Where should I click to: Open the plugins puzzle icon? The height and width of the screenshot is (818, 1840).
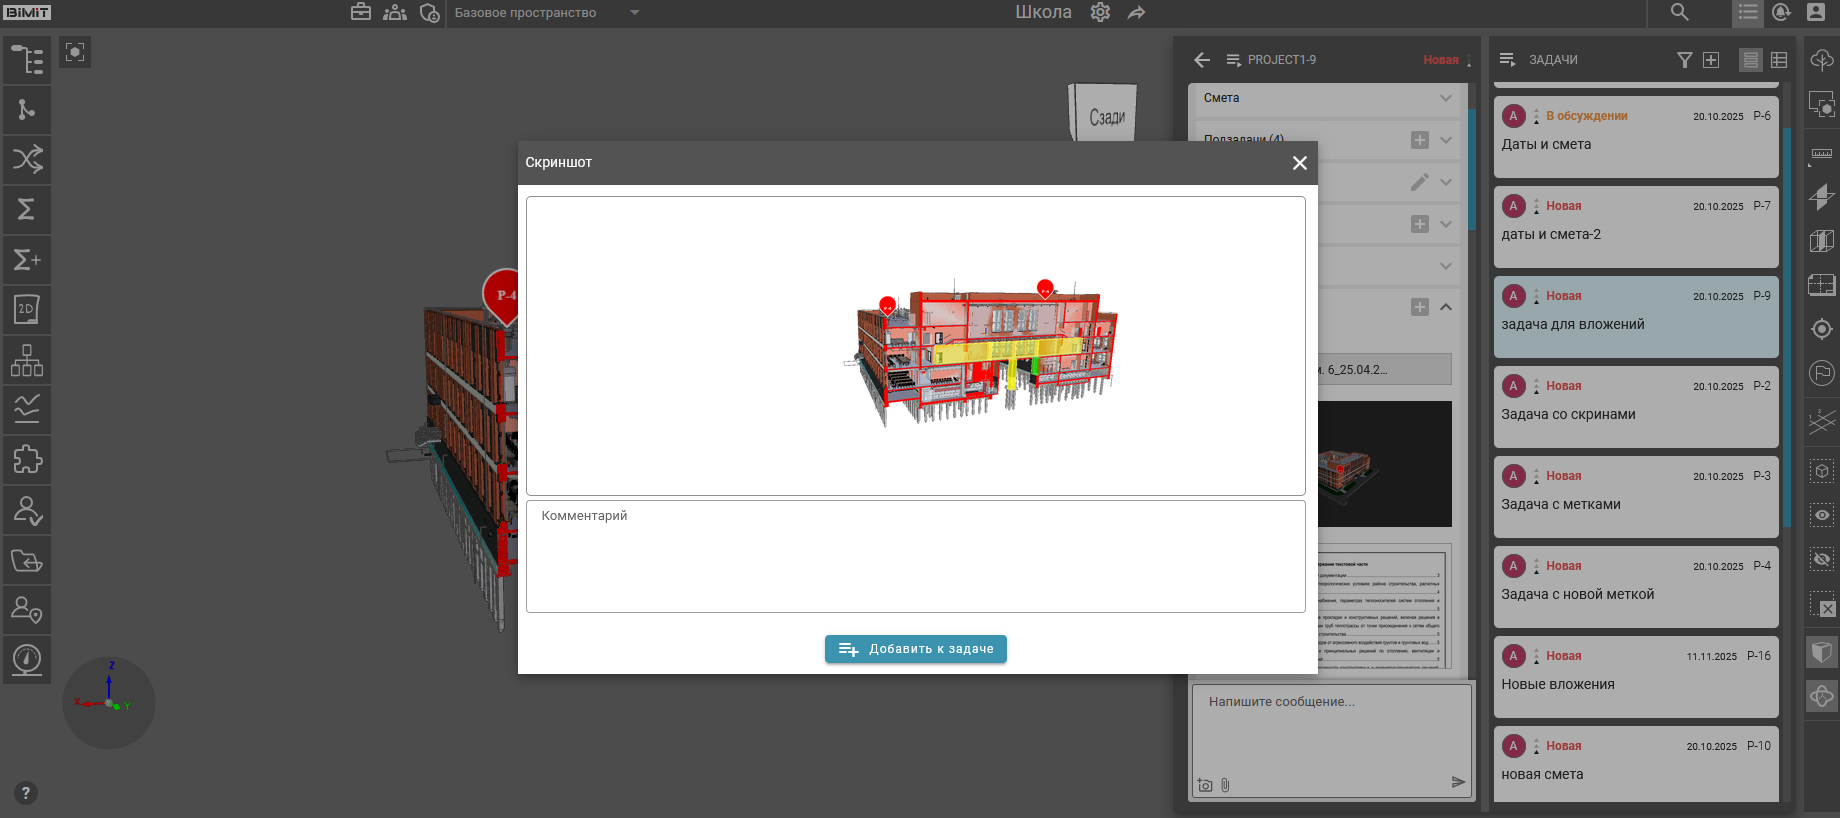tap(27, 460)
